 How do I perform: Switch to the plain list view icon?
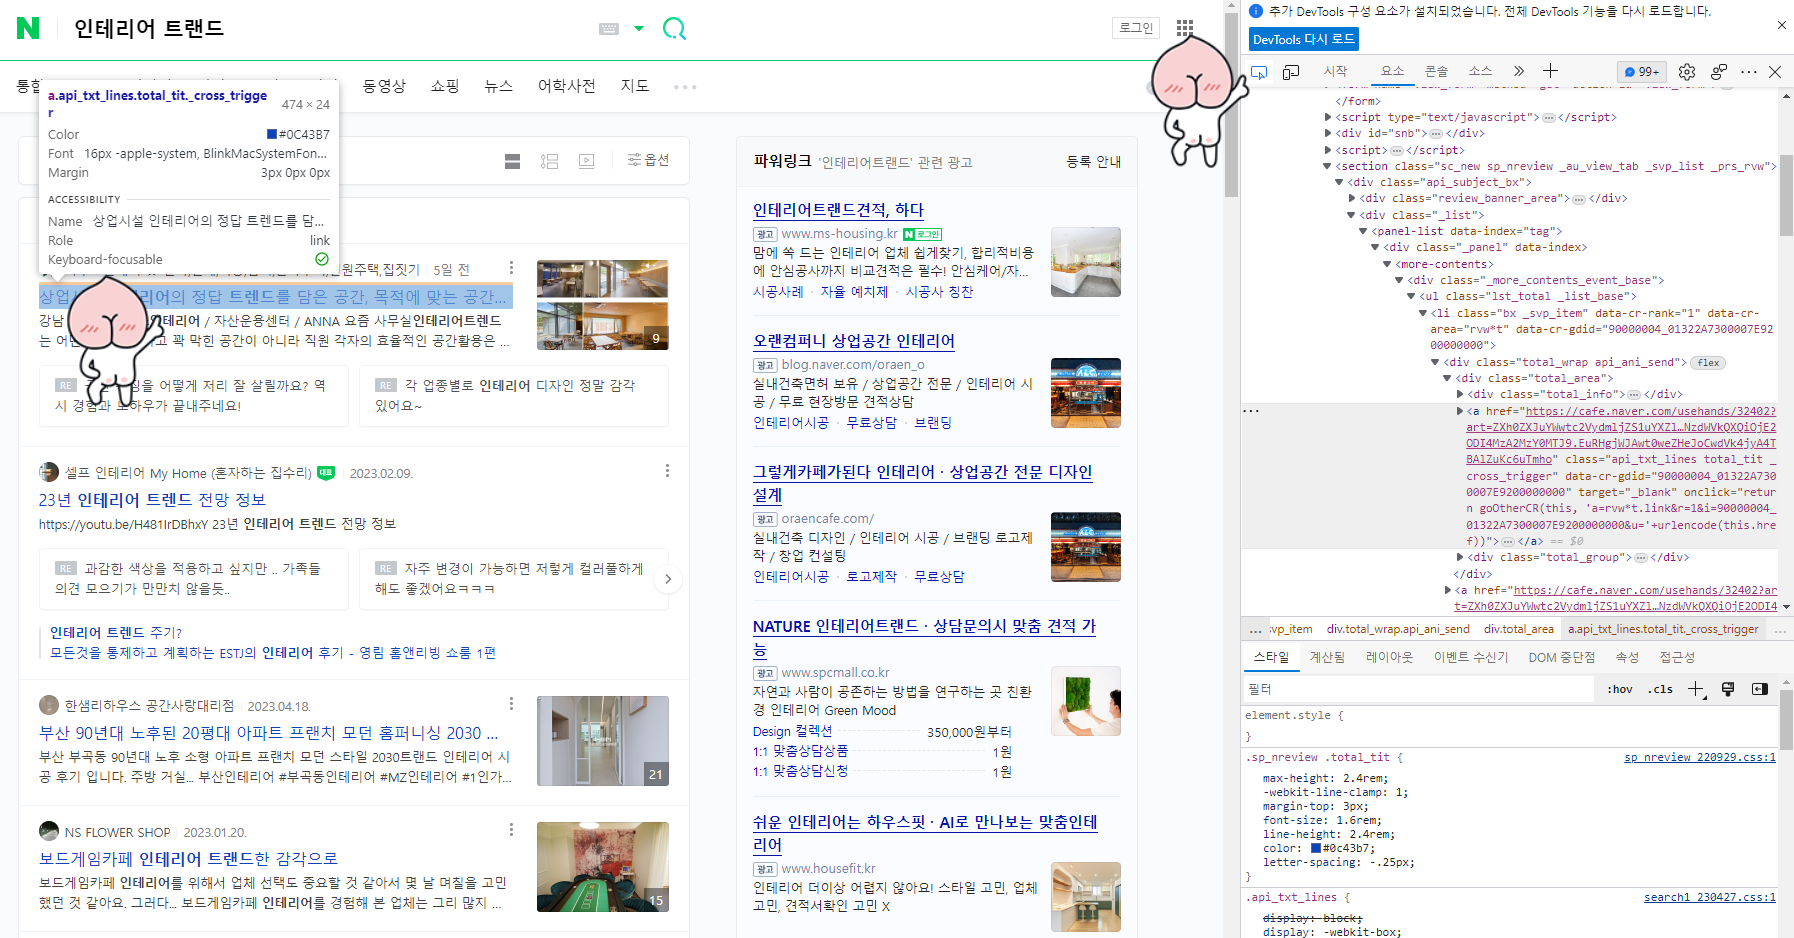pyautogui.click(x=513, y=161)
